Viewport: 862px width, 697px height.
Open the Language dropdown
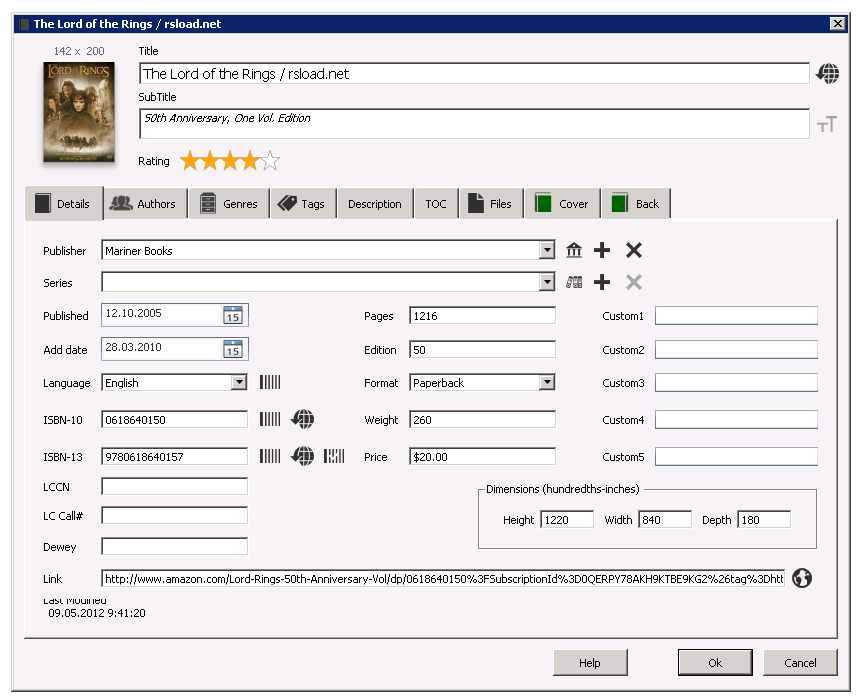click(x=239, y=382)
